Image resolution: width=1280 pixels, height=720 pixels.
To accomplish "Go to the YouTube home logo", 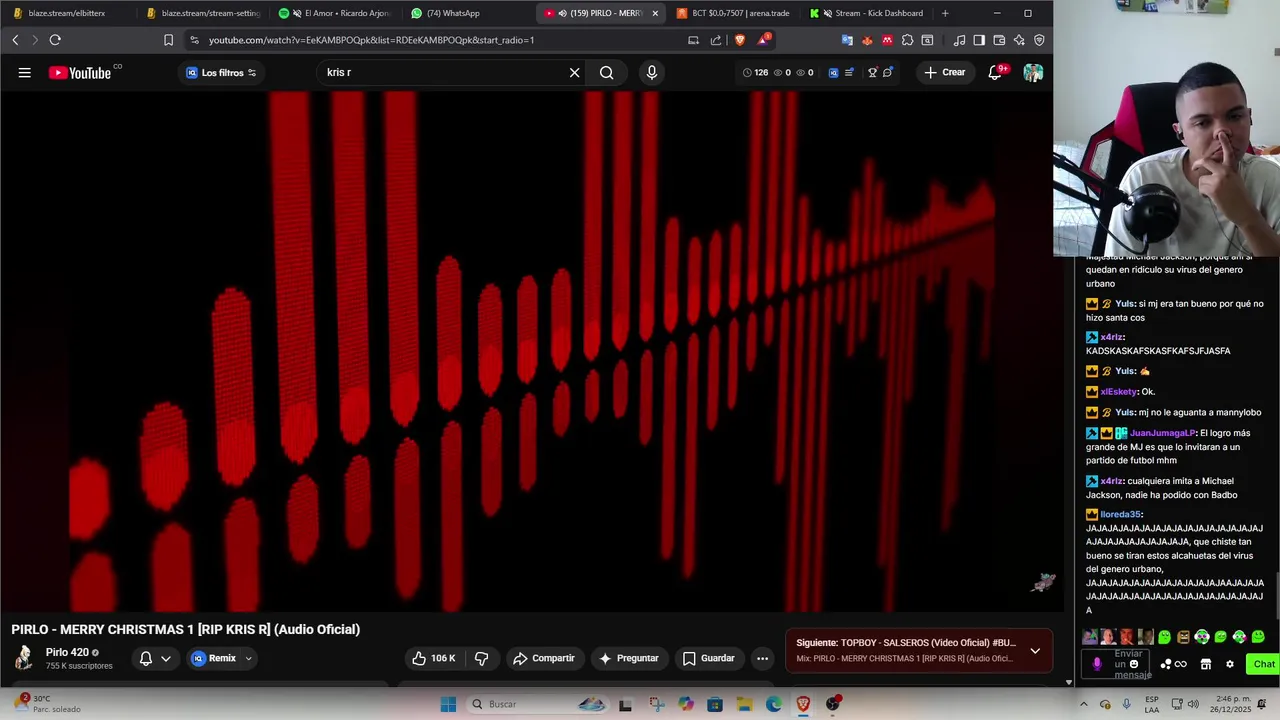I will coord(80,72).
